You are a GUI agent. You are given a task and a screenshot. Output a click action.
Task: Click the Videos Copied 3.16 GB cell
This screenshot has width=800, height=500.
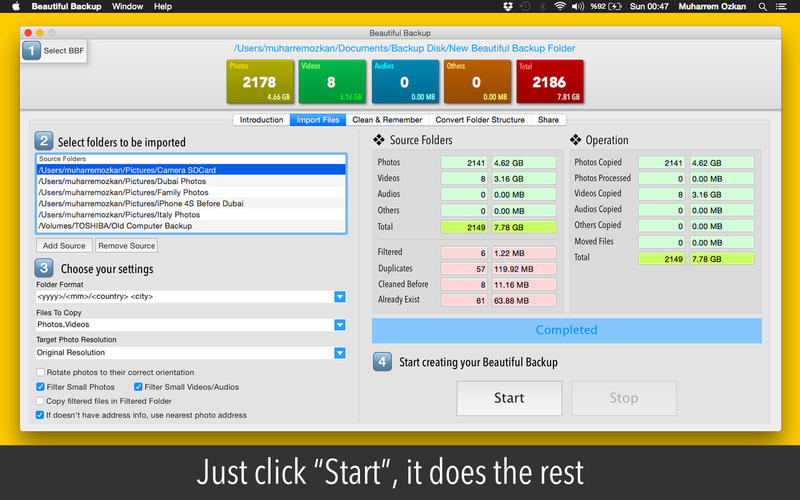[721, 194]
